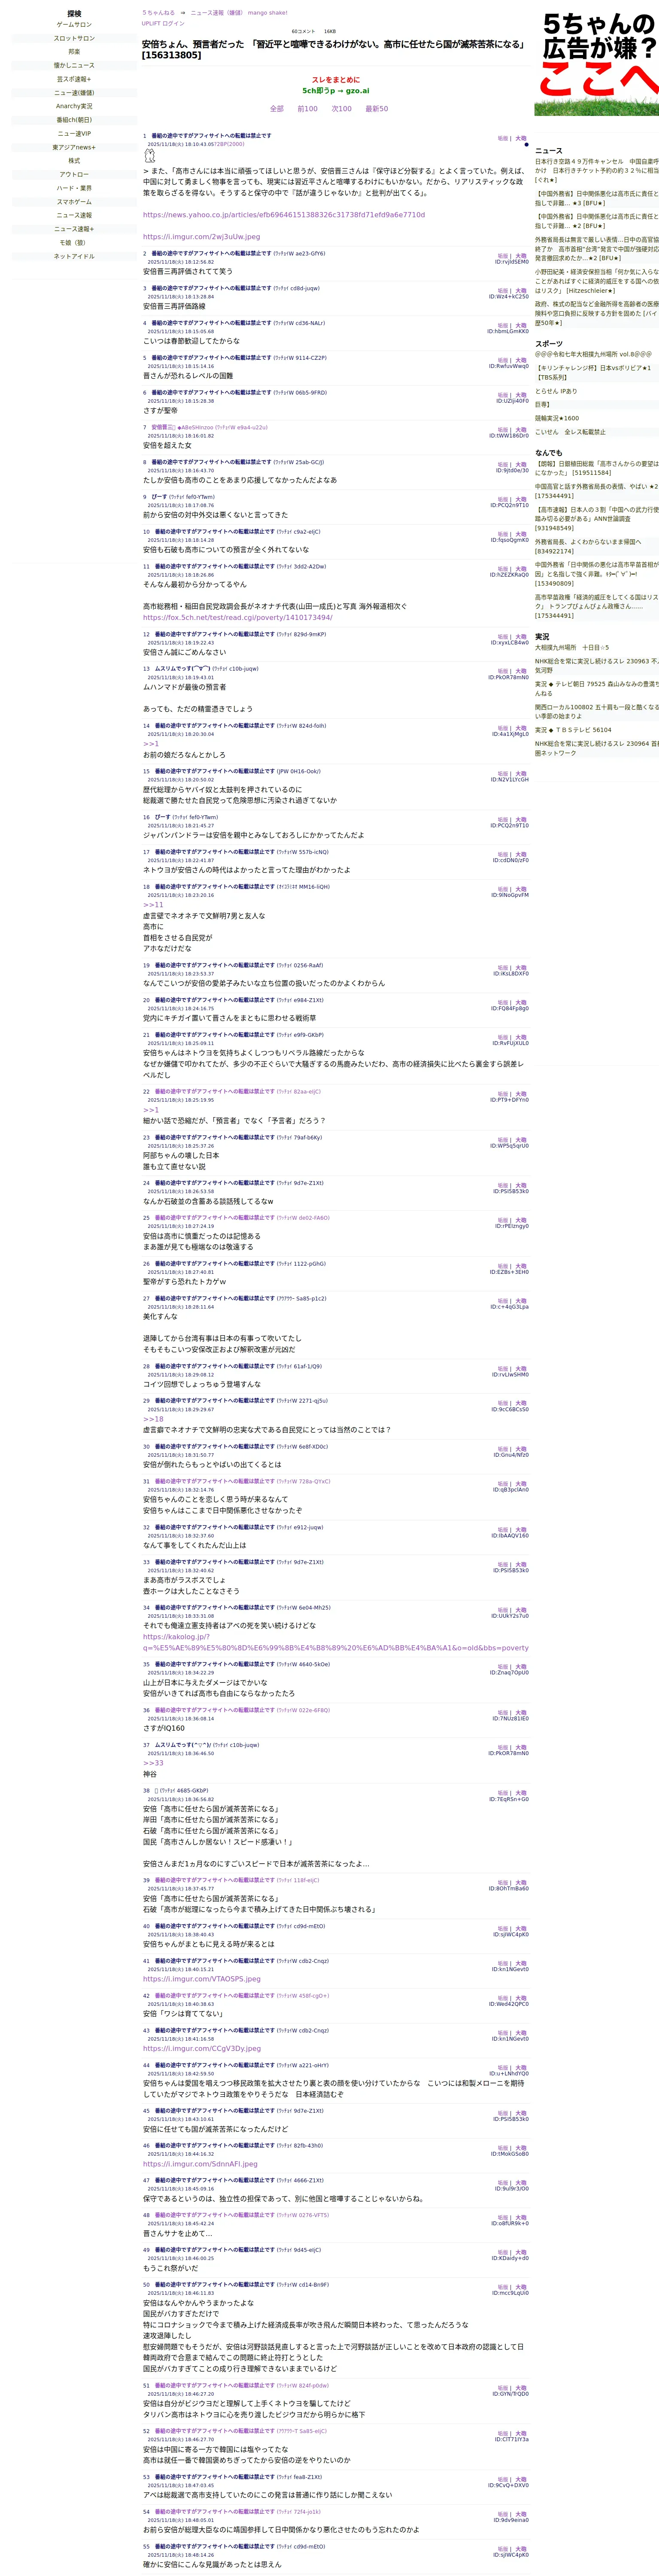
Task: Open the スロットサロン board in sidebar
Action: (x=74, y=38)
